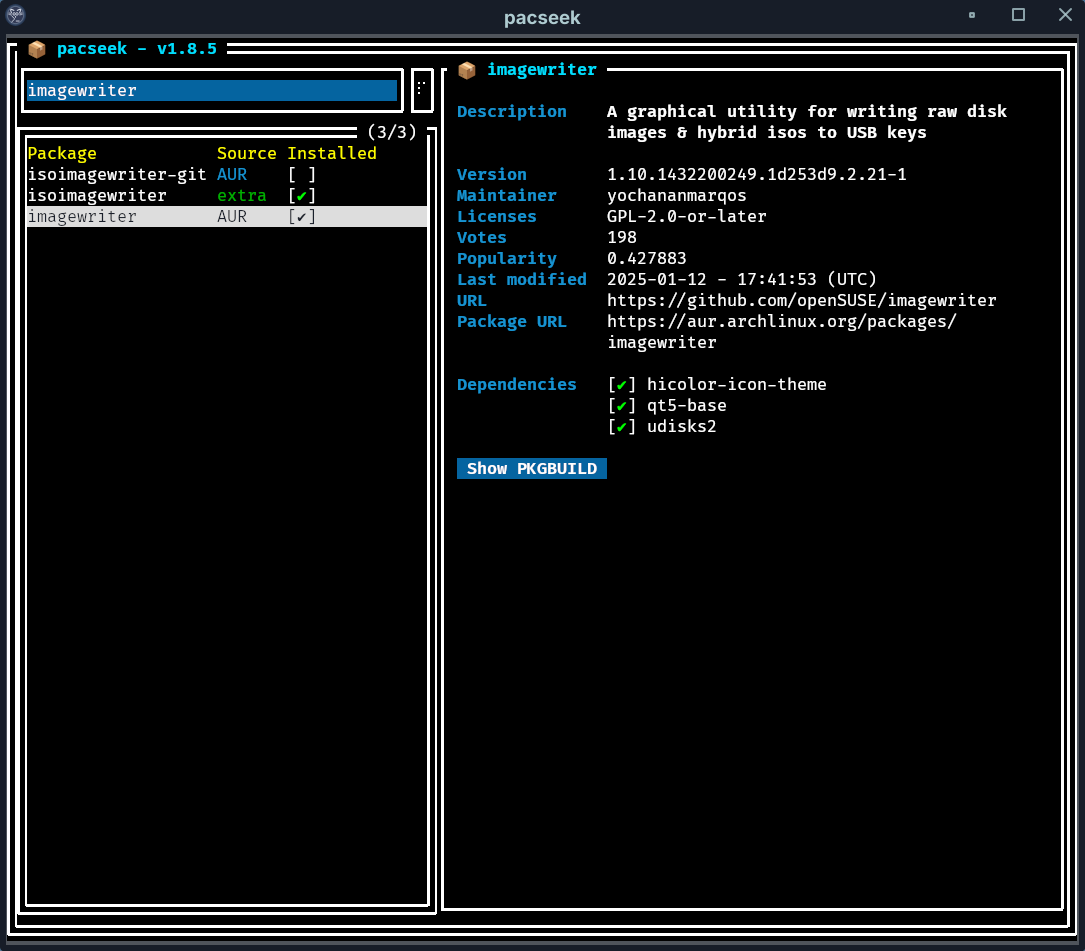Click the hicolor-icon-theme dependency checkmark

[x=621, y=385]
